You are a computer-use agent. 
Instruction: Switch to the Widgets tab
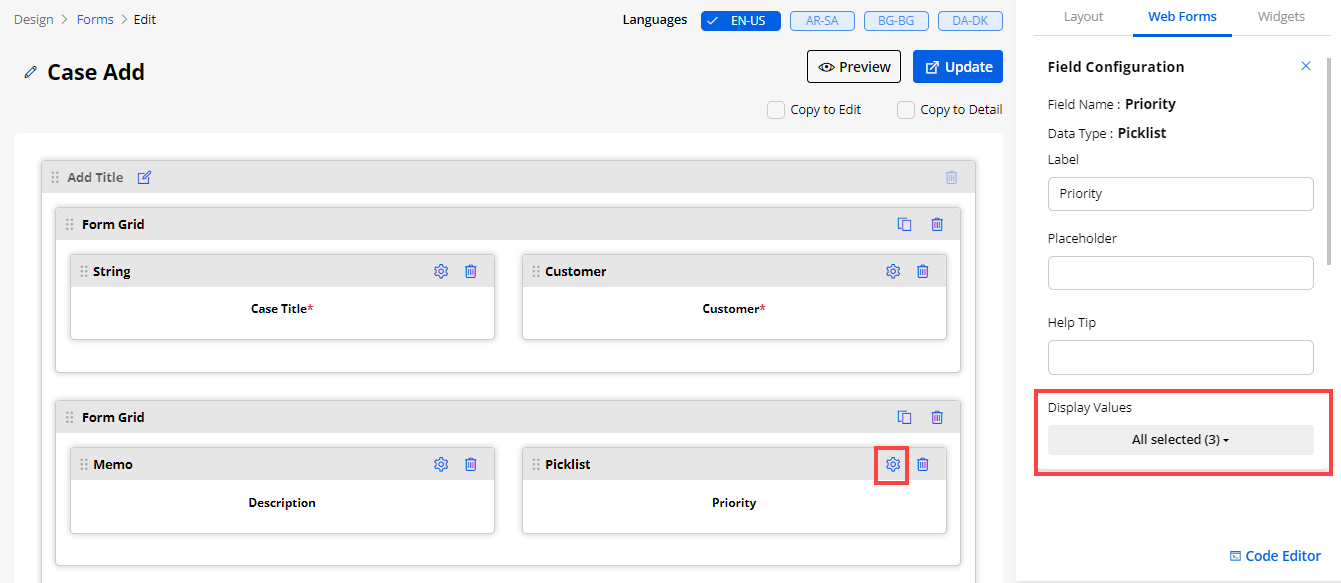pos(1281,17)
